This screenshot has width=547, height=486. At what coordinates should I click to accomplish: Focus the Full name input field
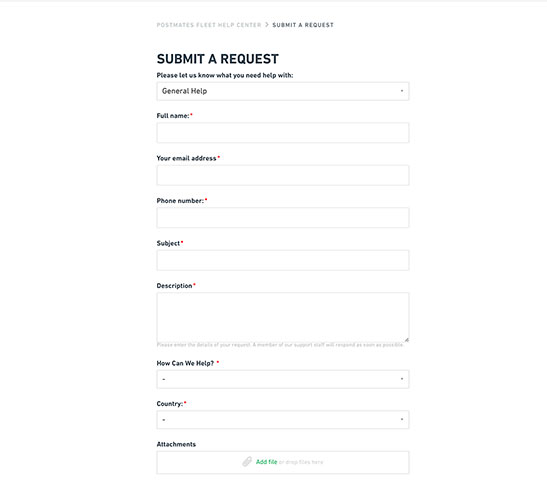(283, 133)
